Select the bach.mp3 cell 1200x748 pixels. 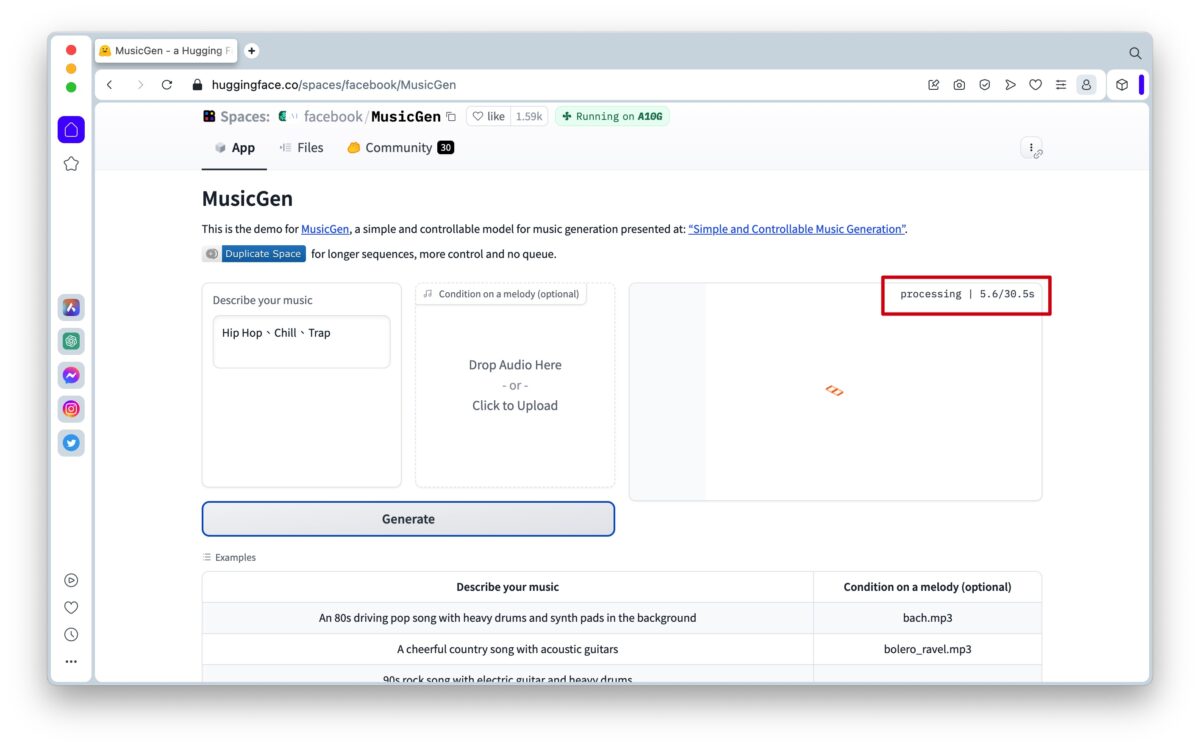tap(928, 618)
